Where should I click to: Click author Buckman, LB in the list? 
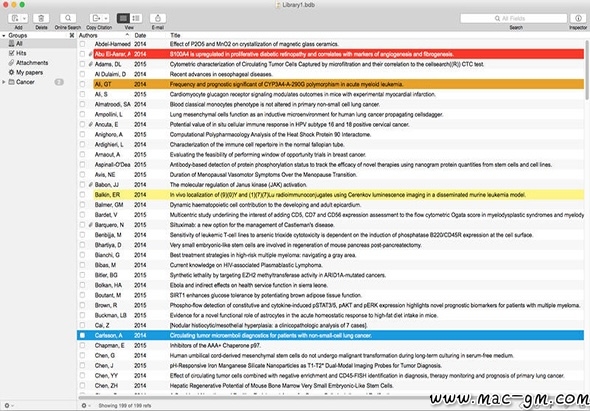click(111, 315)
